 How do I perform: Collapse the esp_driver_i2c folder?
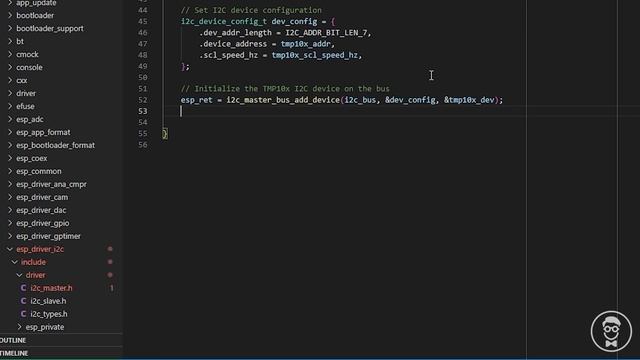[x=40, y=249]
